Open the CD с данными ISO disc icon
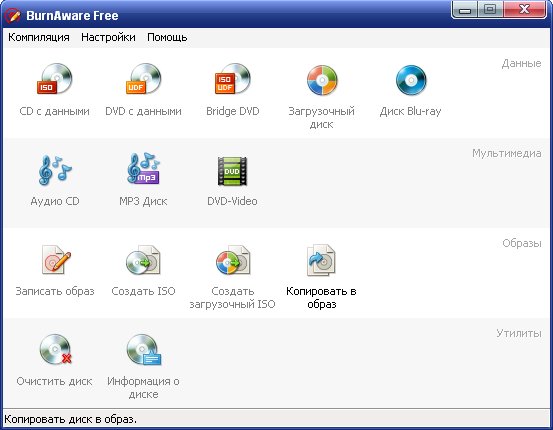Viewport: 553px width, 430px height. [55, 79]
